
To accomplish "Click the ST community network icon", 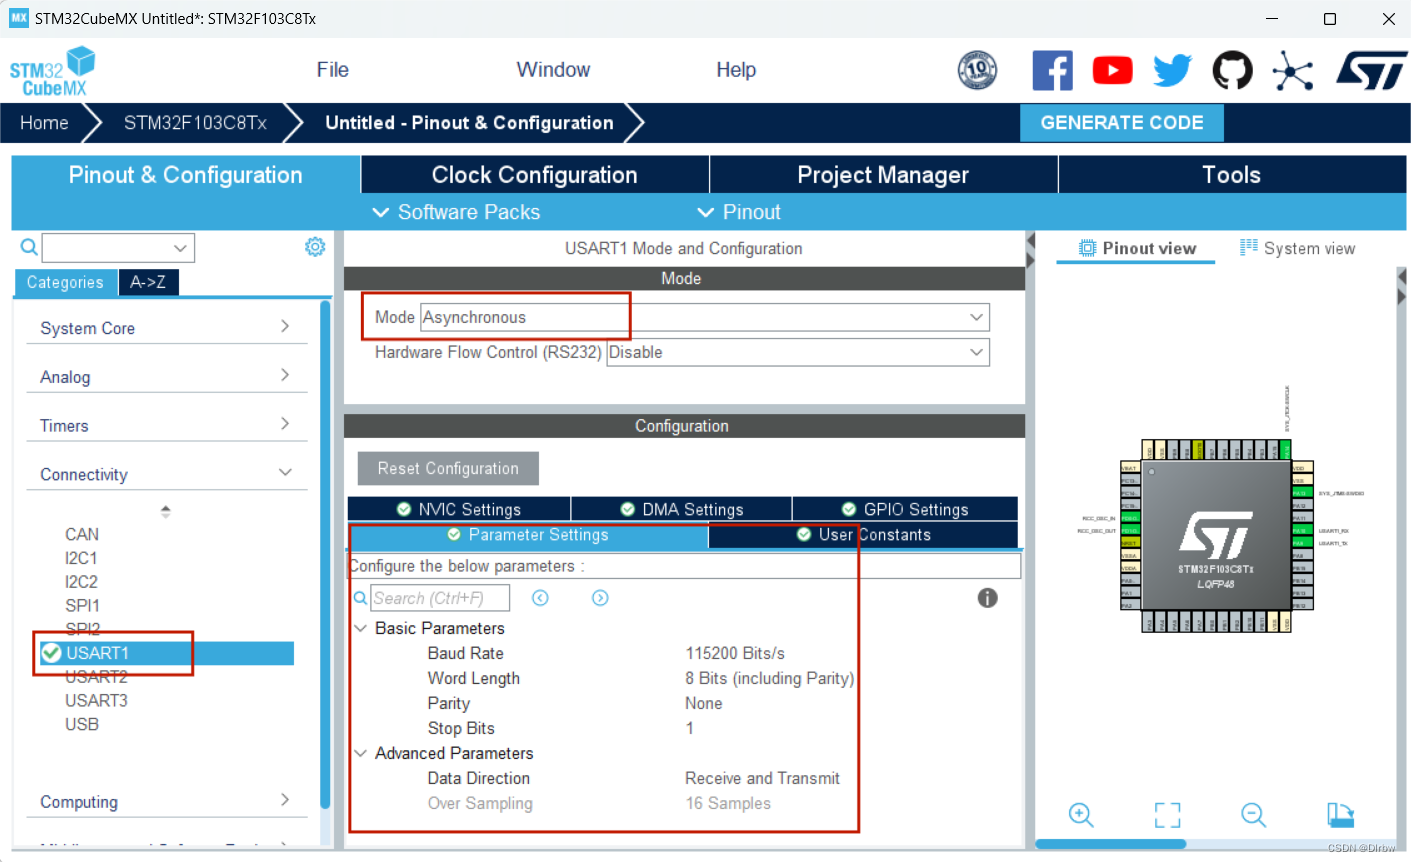I will (x=1293, y=70).
